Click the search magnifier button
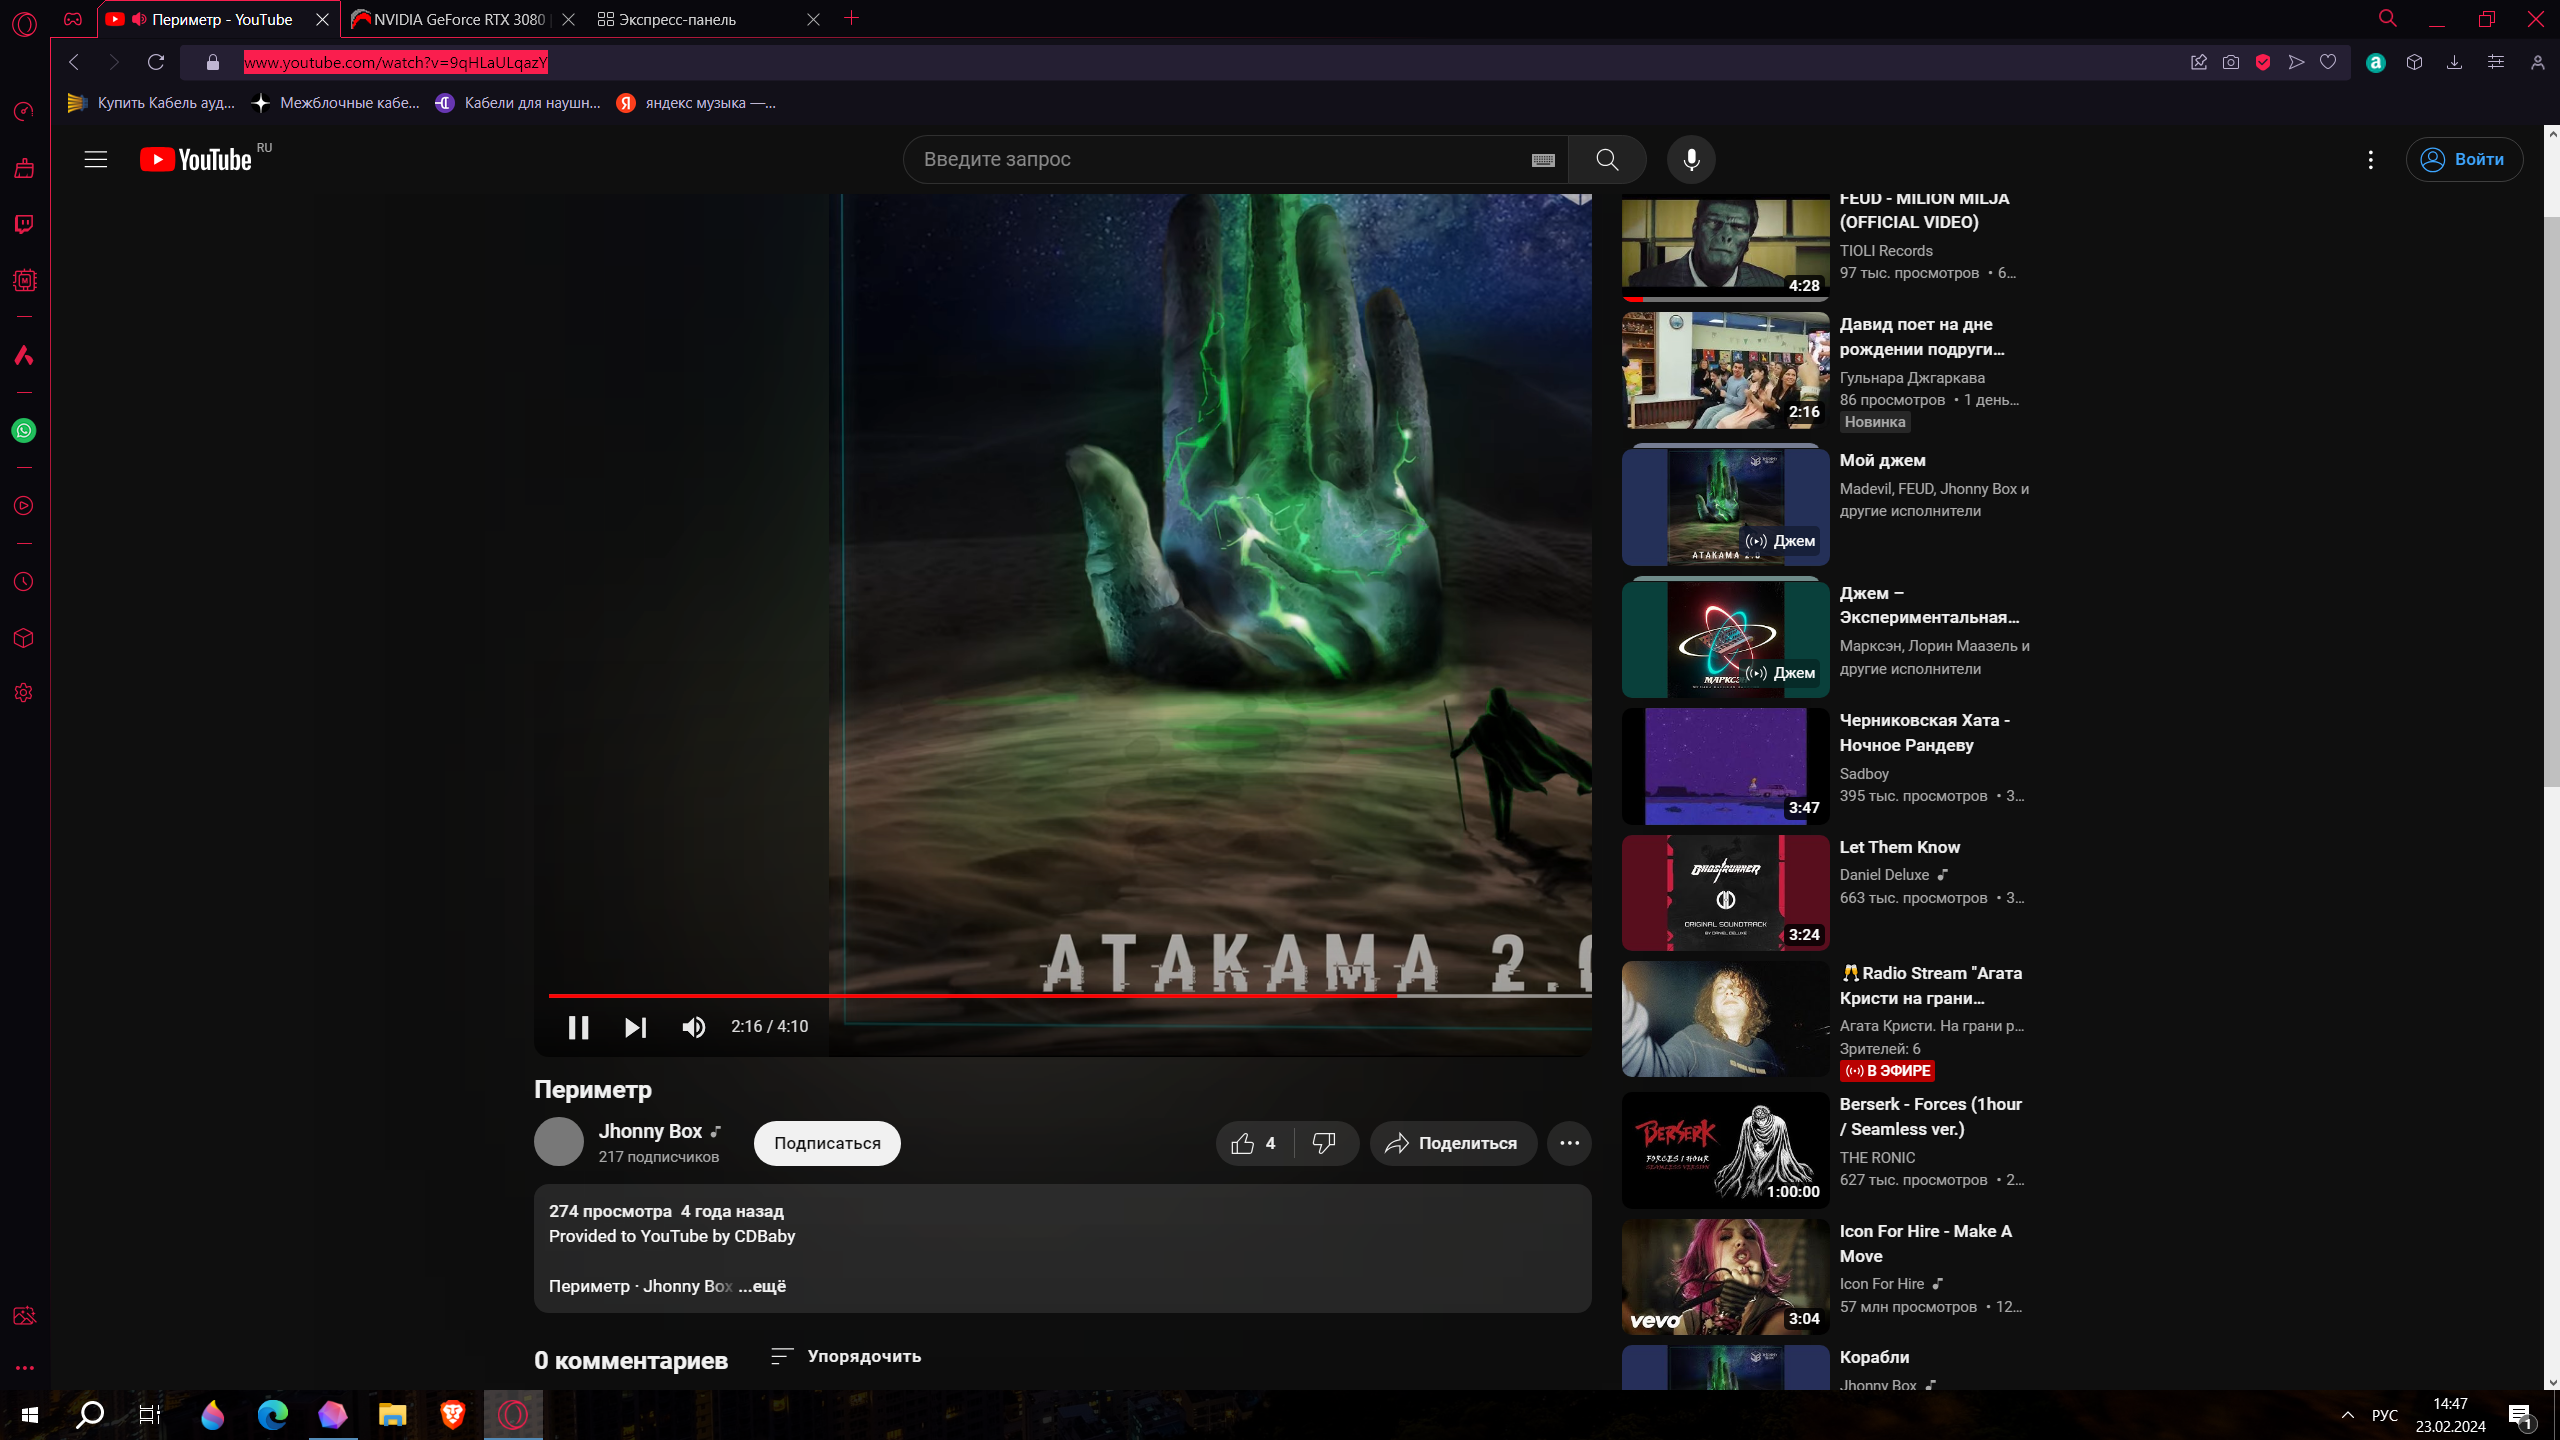The image size is (2560, 1440). click(1607, 160)
